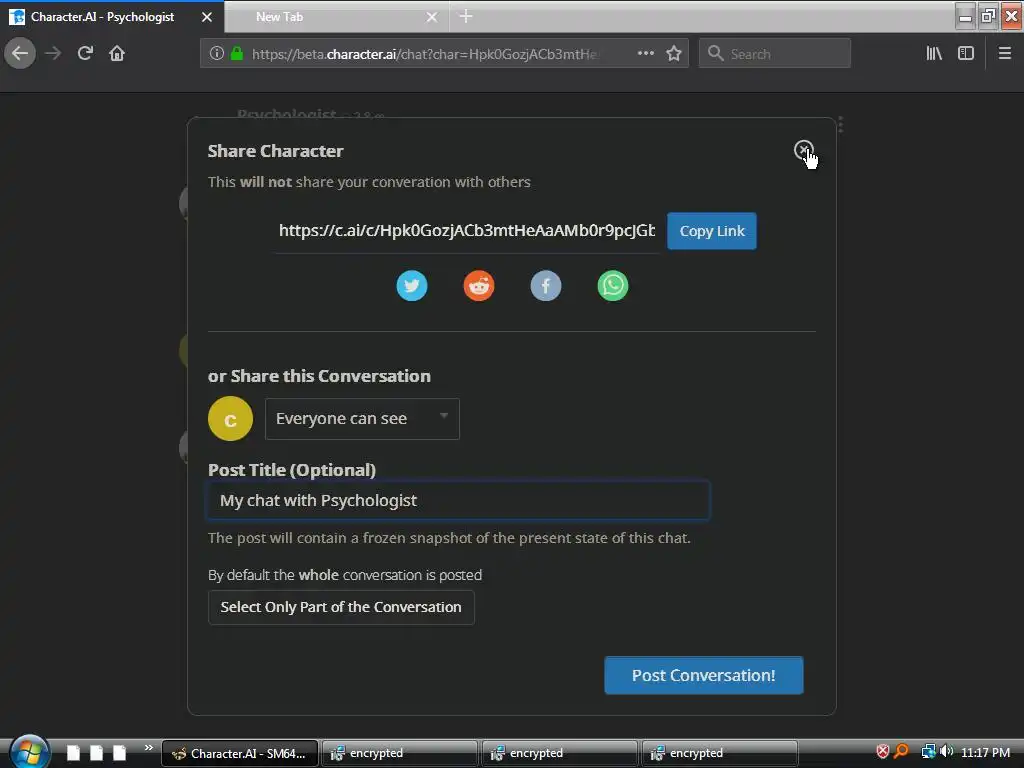Click the orange magnifier tray icon
The width and height of the screenshot is (1024, 768).
[901, 752]
